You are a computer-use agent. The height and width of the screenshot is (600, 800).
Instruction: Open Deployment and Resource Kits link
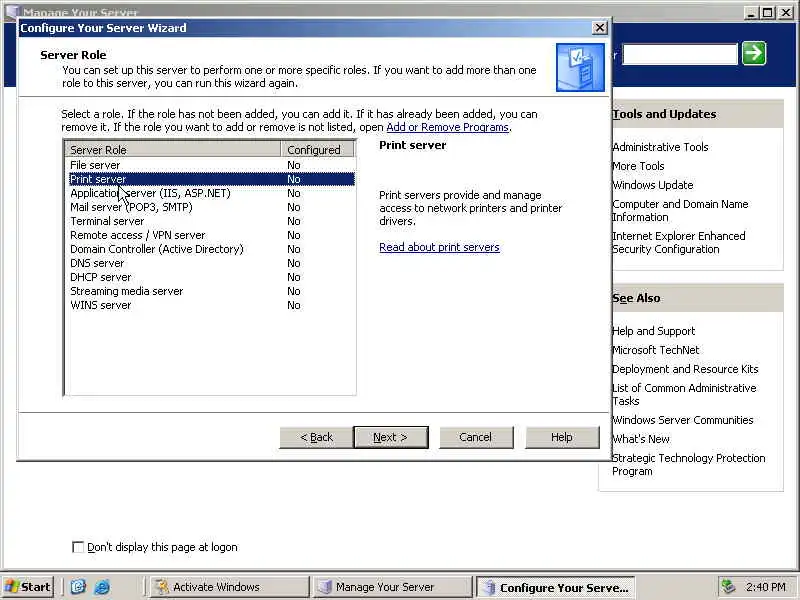[x=685, y=369]
